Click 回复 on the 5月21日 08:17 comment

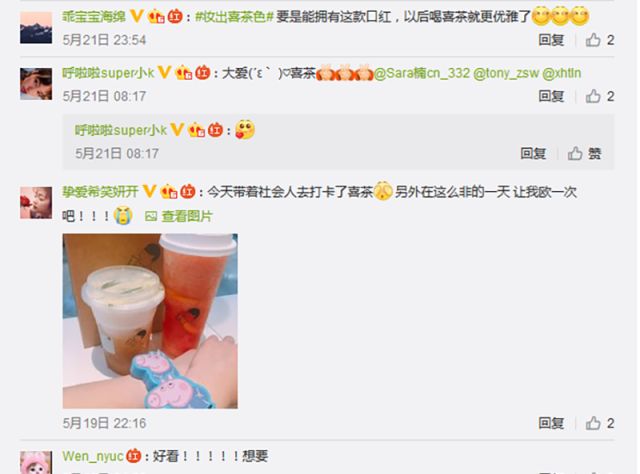551,96
